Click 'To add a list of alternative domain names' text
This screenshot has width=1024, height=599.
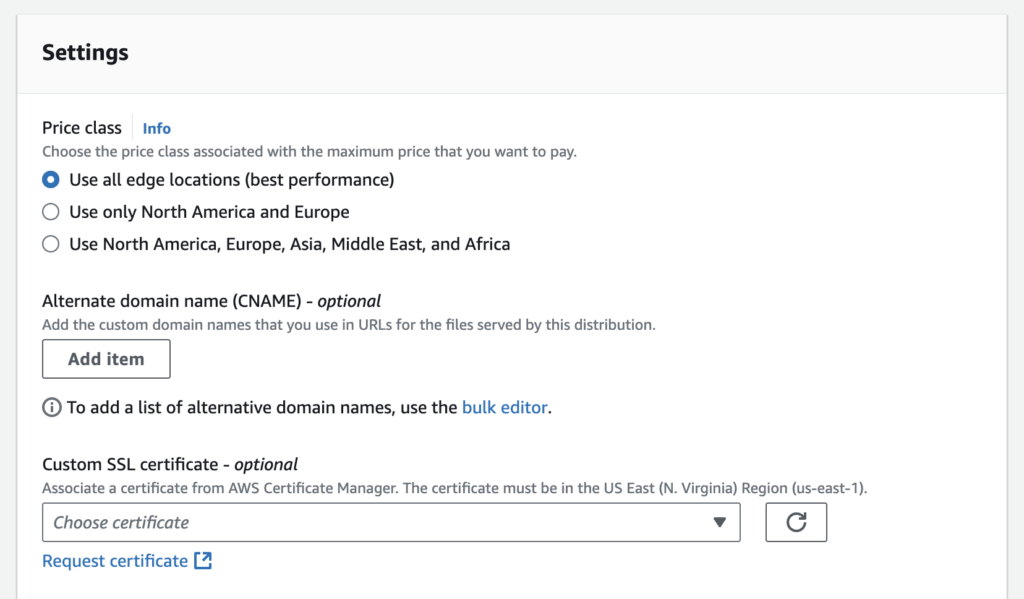(x=262, y=408)
